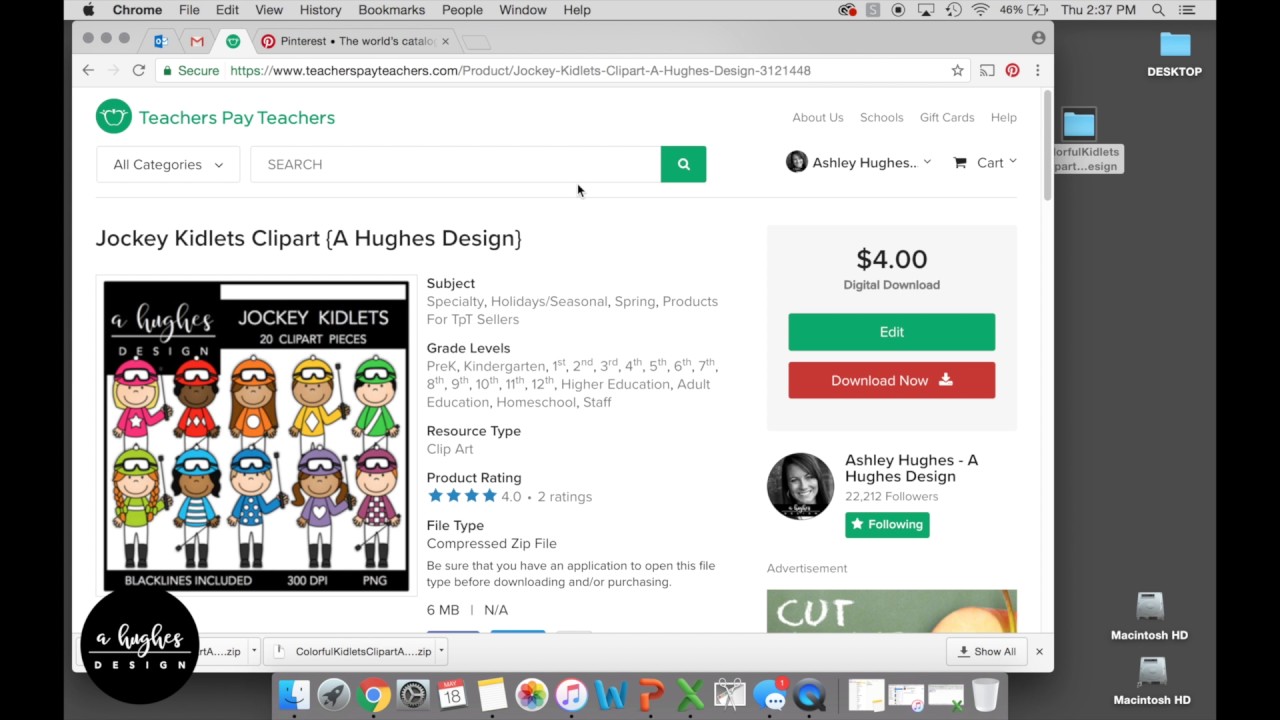Click Show All downloads button

point(987,651)
